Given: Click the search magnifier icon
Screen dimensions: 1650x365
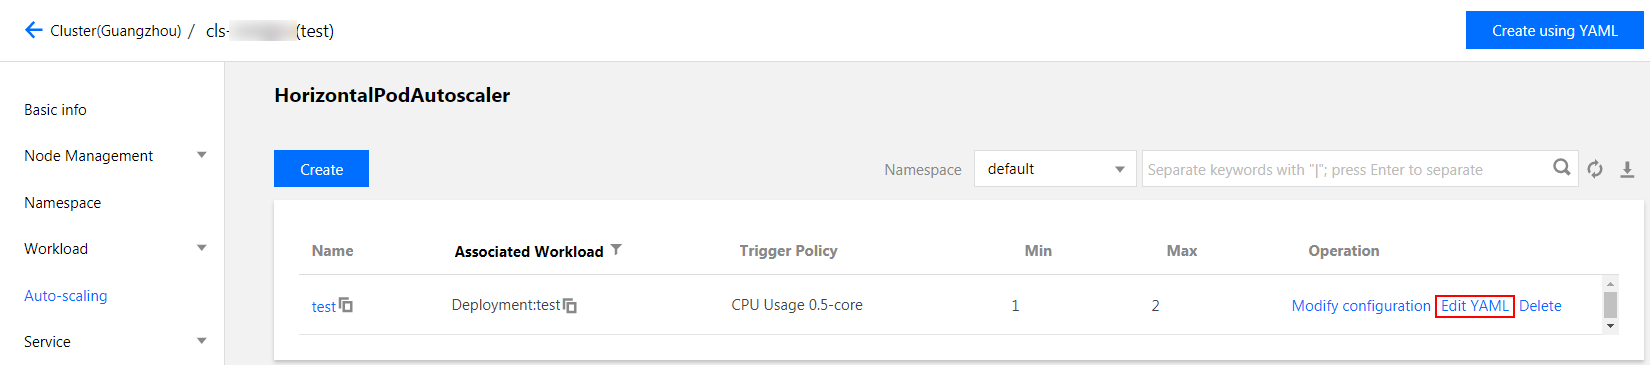Looking at the screenshot, I should point(1561,168).
